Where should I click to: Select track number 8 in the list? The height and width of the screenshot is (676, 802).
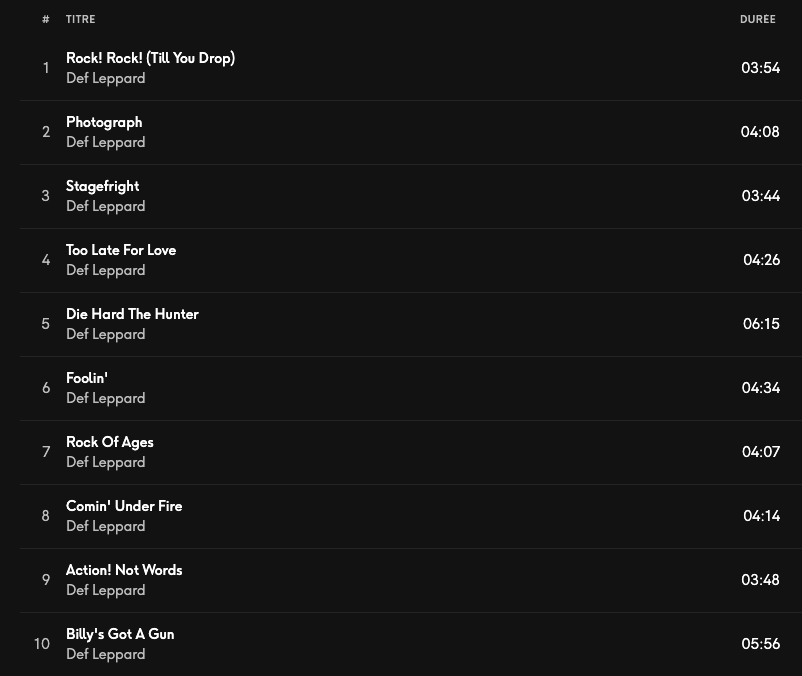(46, 516)
